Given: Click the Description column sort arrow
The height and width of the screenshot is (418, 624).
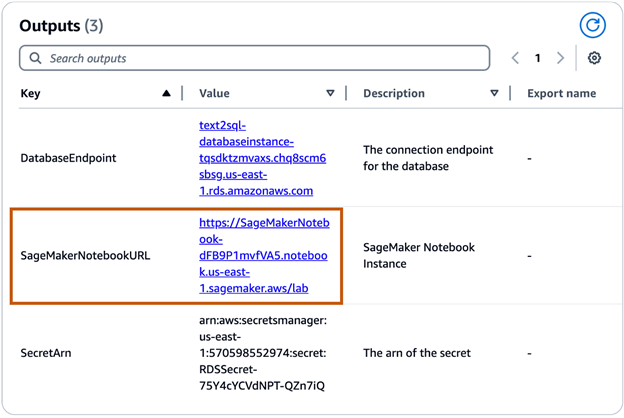Looking at the screenshot, I should coord(494,93).
